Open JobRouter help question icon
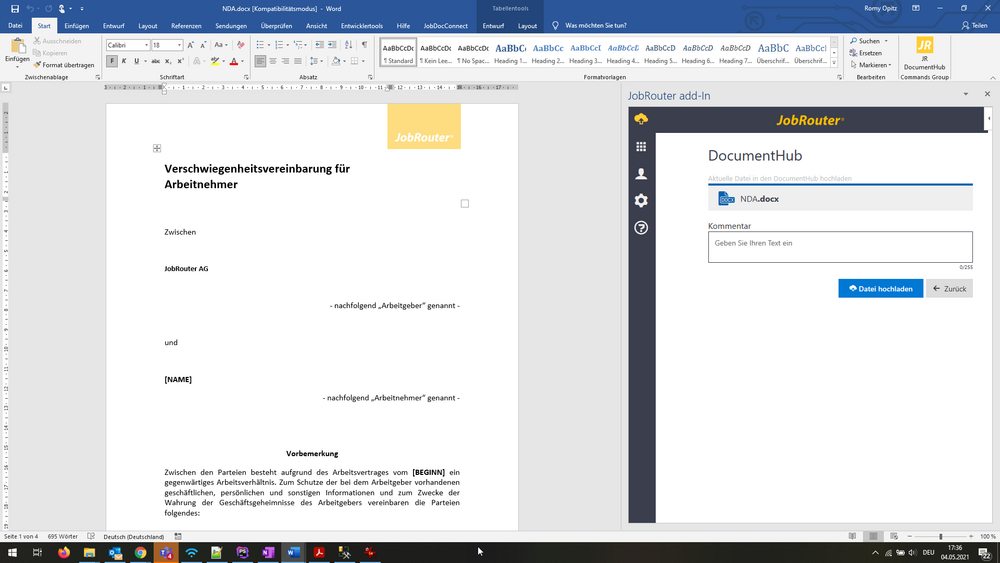The height and width of the screenshot is (563, 1000). pyautogui.click(x=641, y=228)
